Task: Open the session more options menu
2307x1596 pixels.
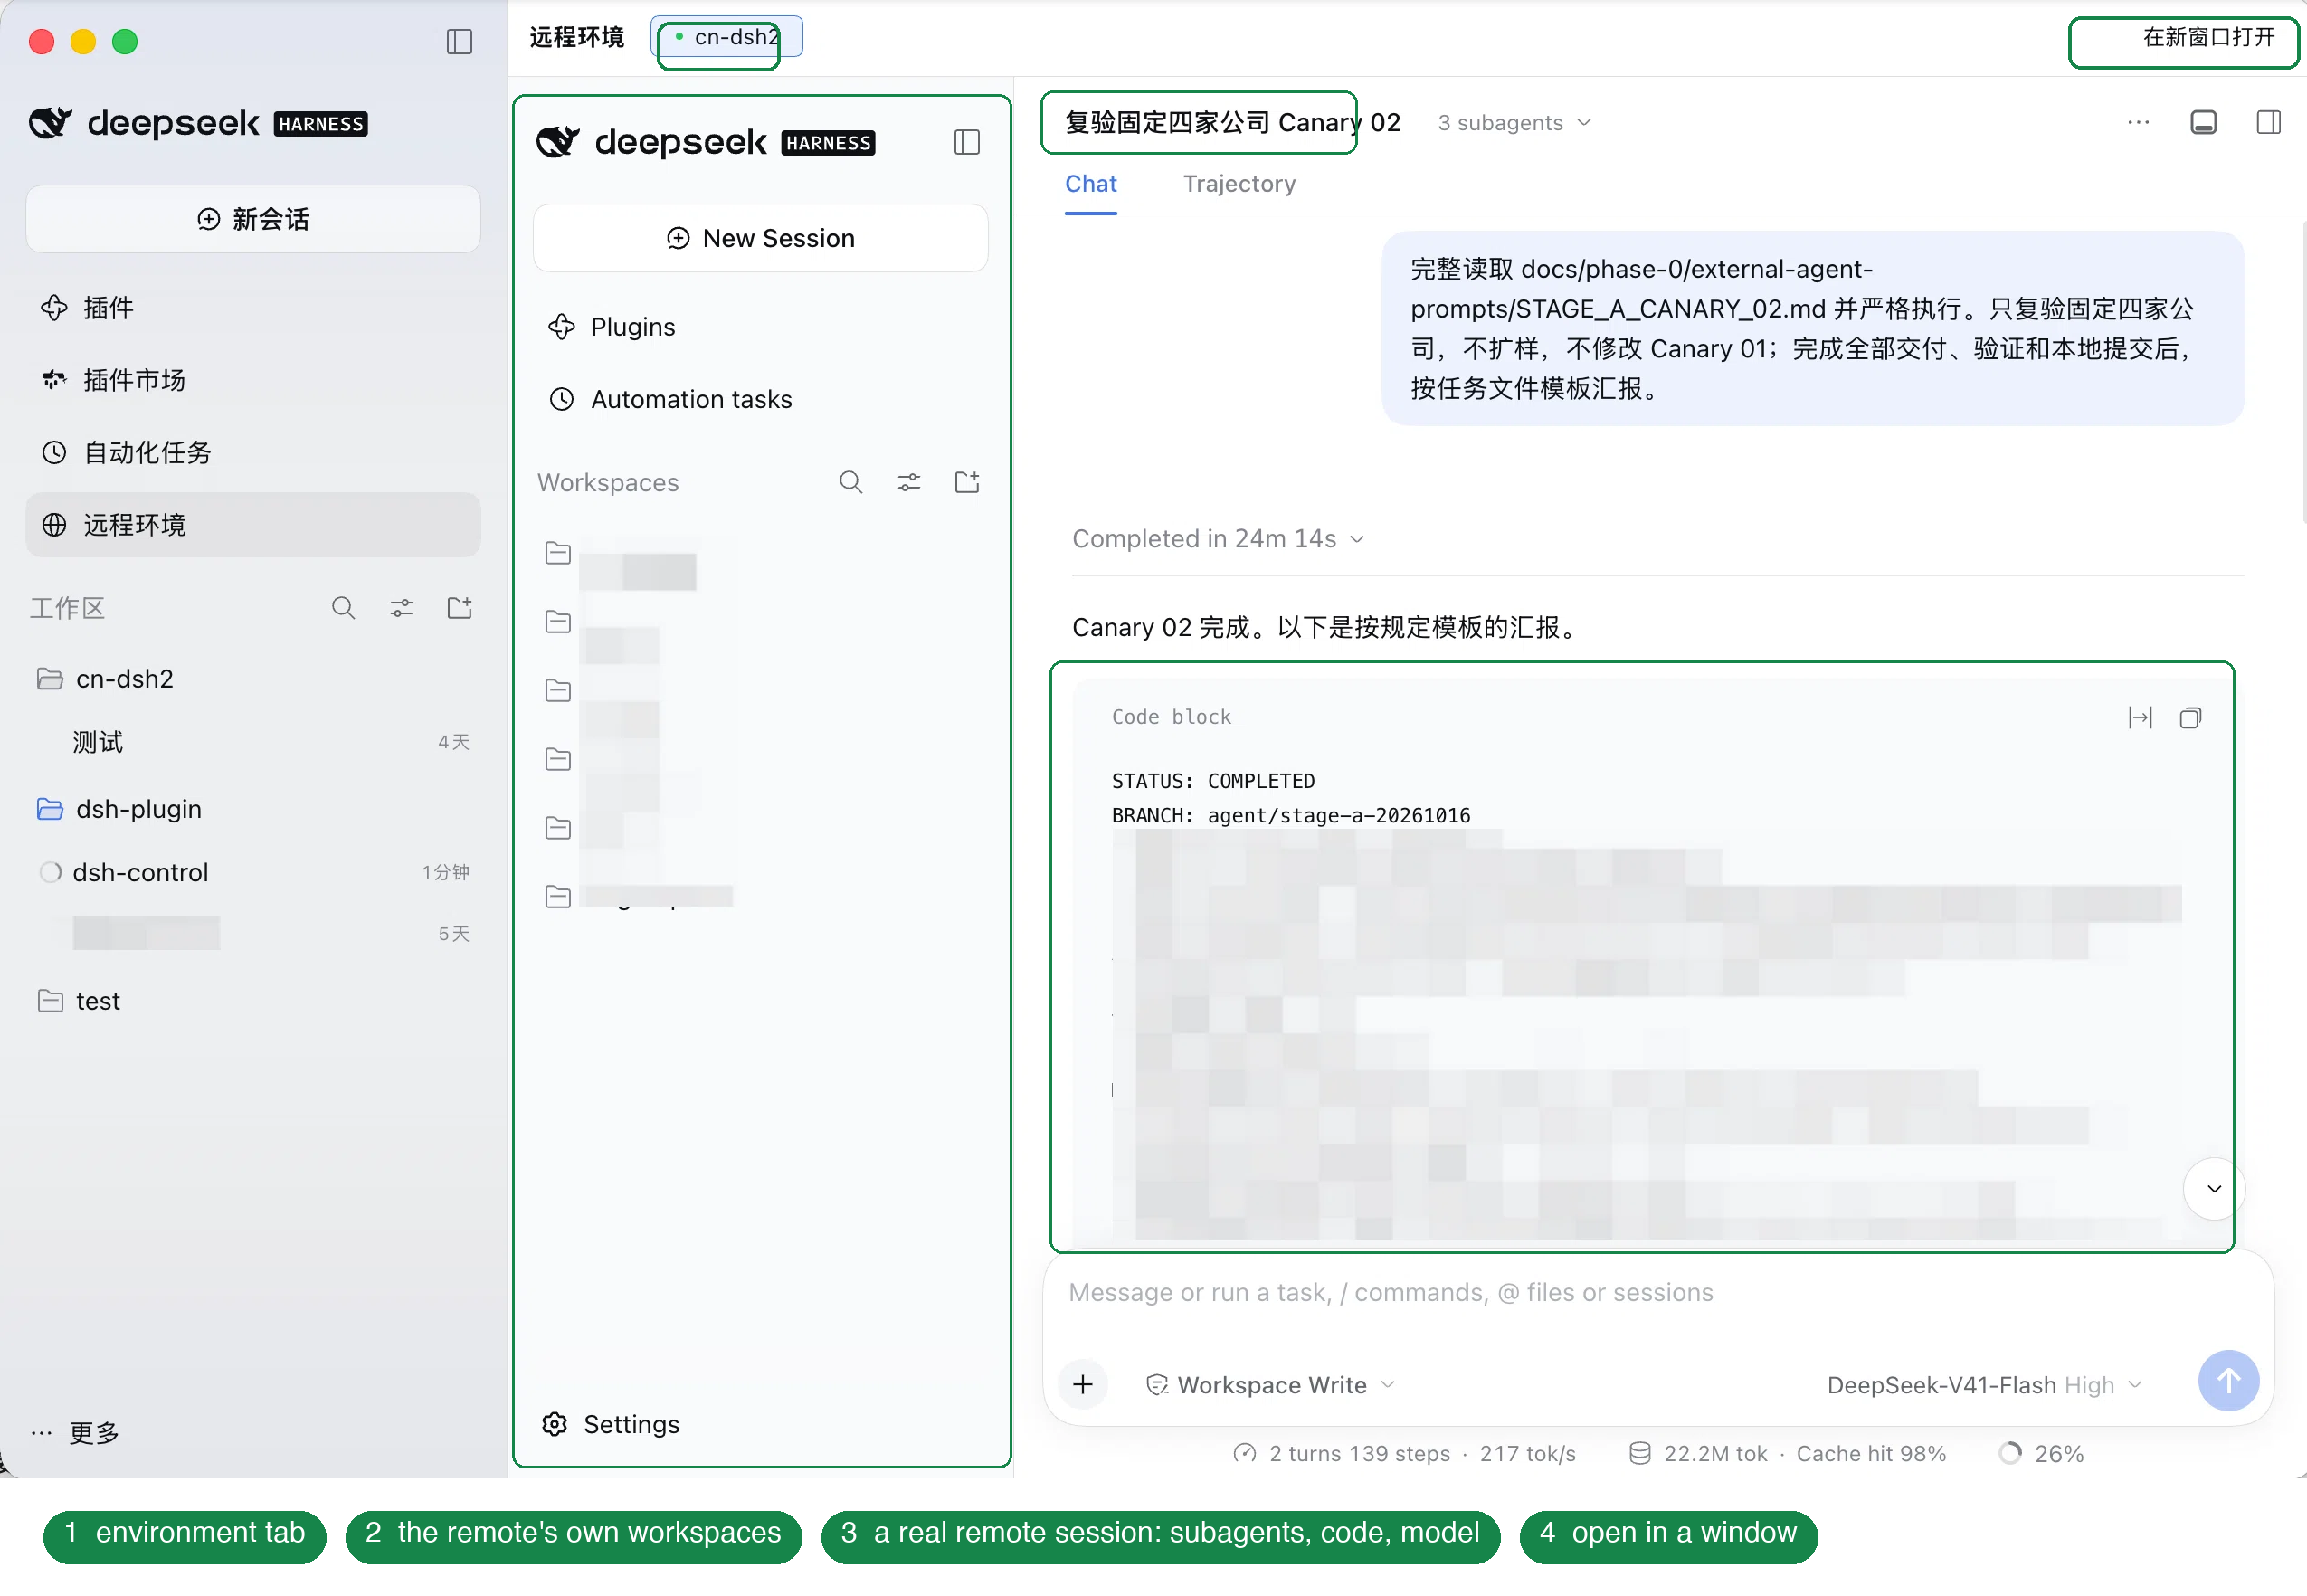Action: [2137, 122]
